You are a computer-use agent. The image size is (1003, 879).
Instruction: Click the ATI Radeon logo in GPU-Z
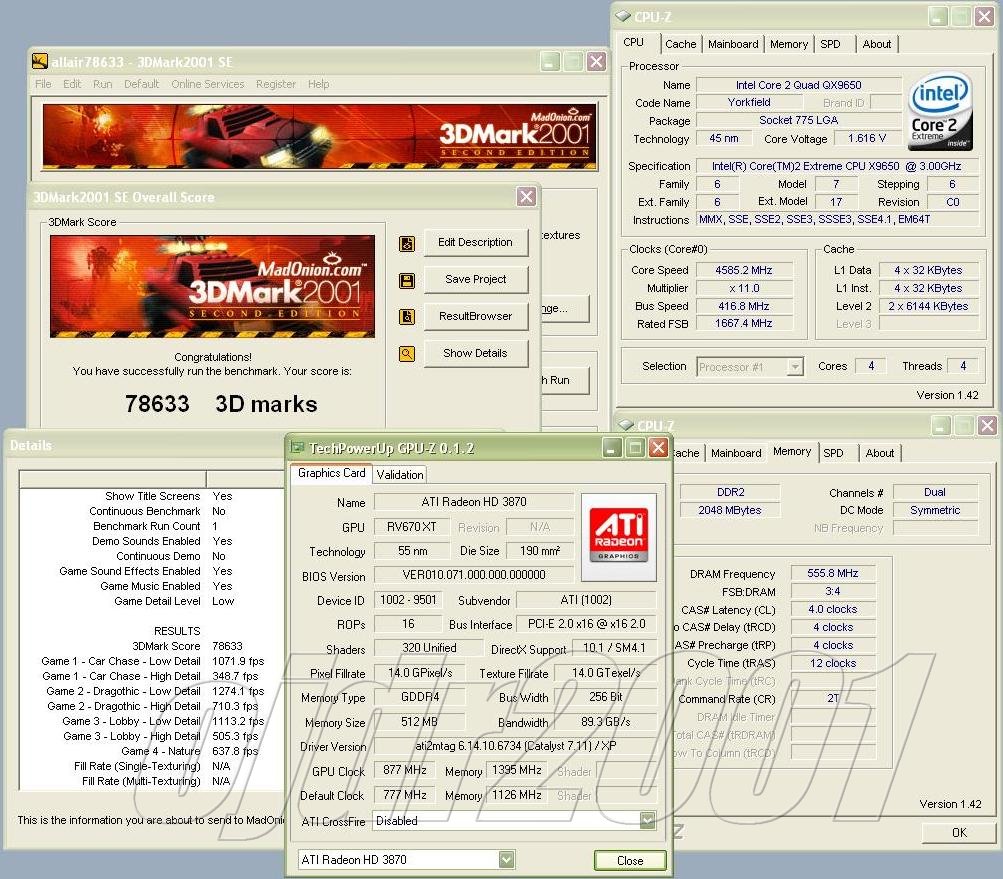tap(619, 537)
